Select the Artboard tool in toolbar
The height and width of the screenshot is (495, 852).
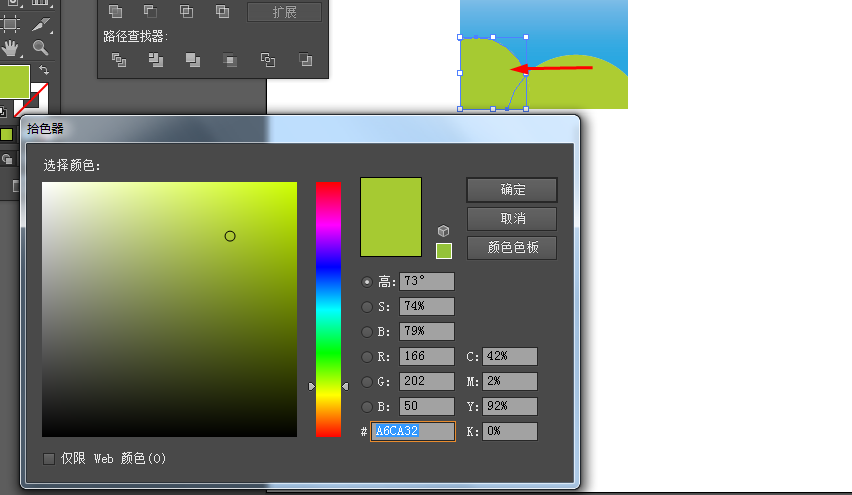10,24
